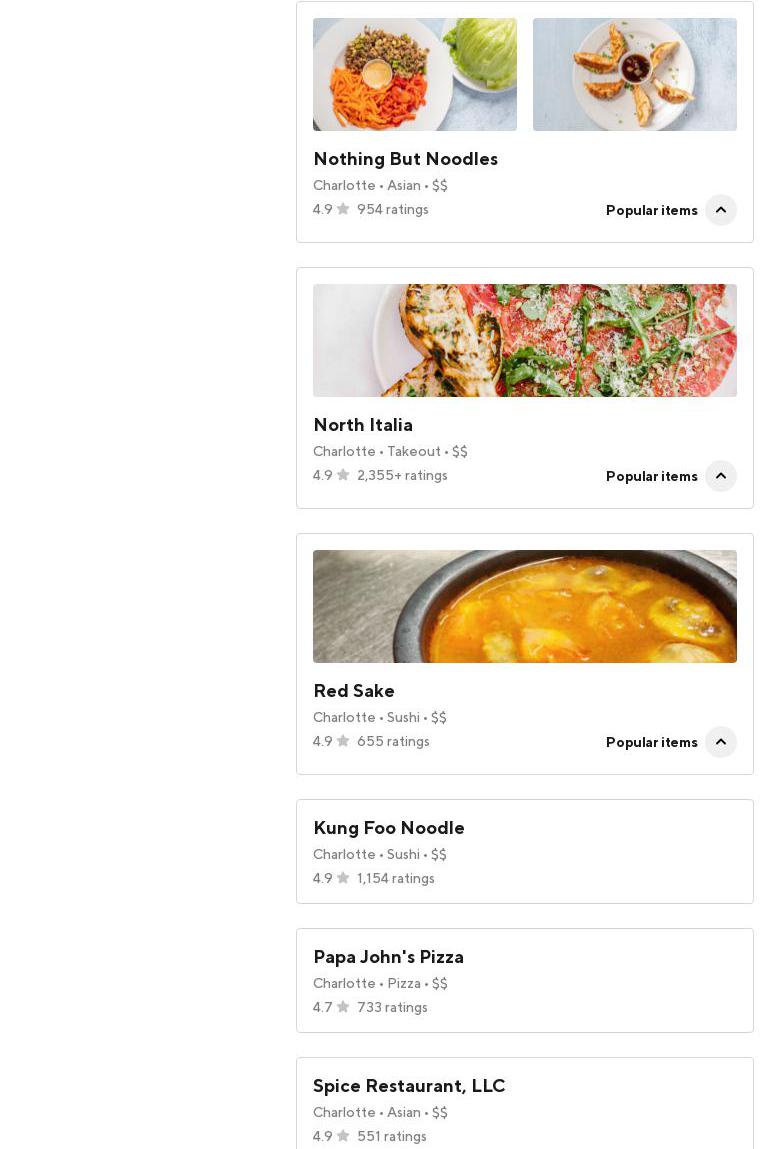Open the Red Sake soup image

(524, 607)
